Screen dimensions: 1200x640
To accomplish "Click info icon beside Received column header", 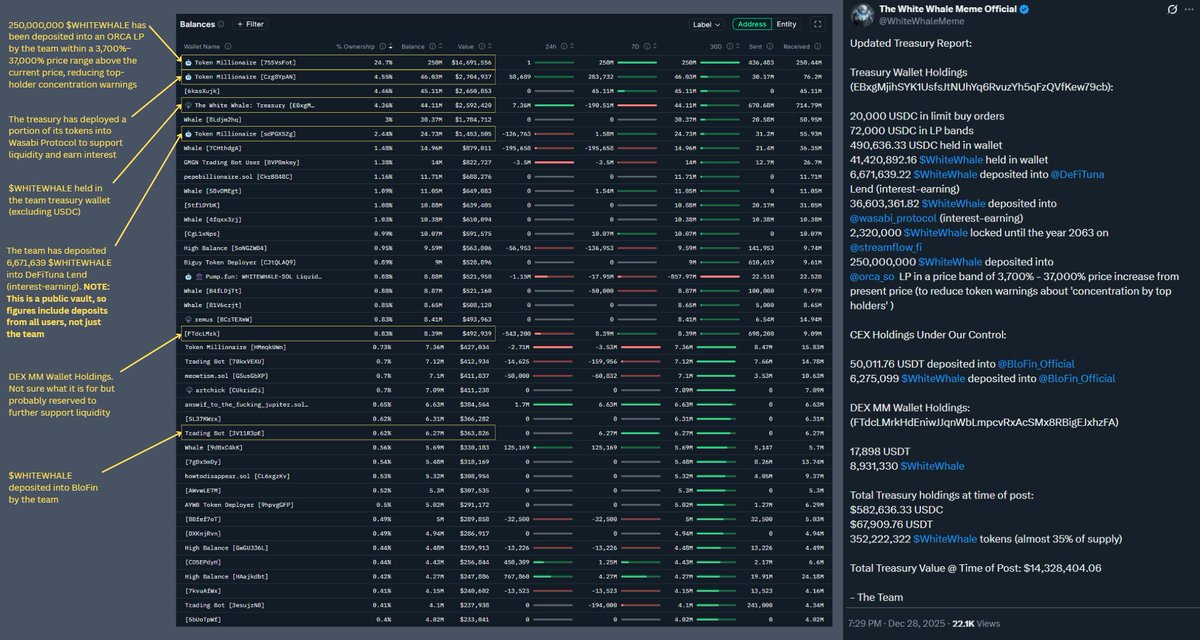I will [x=820, y=46].
